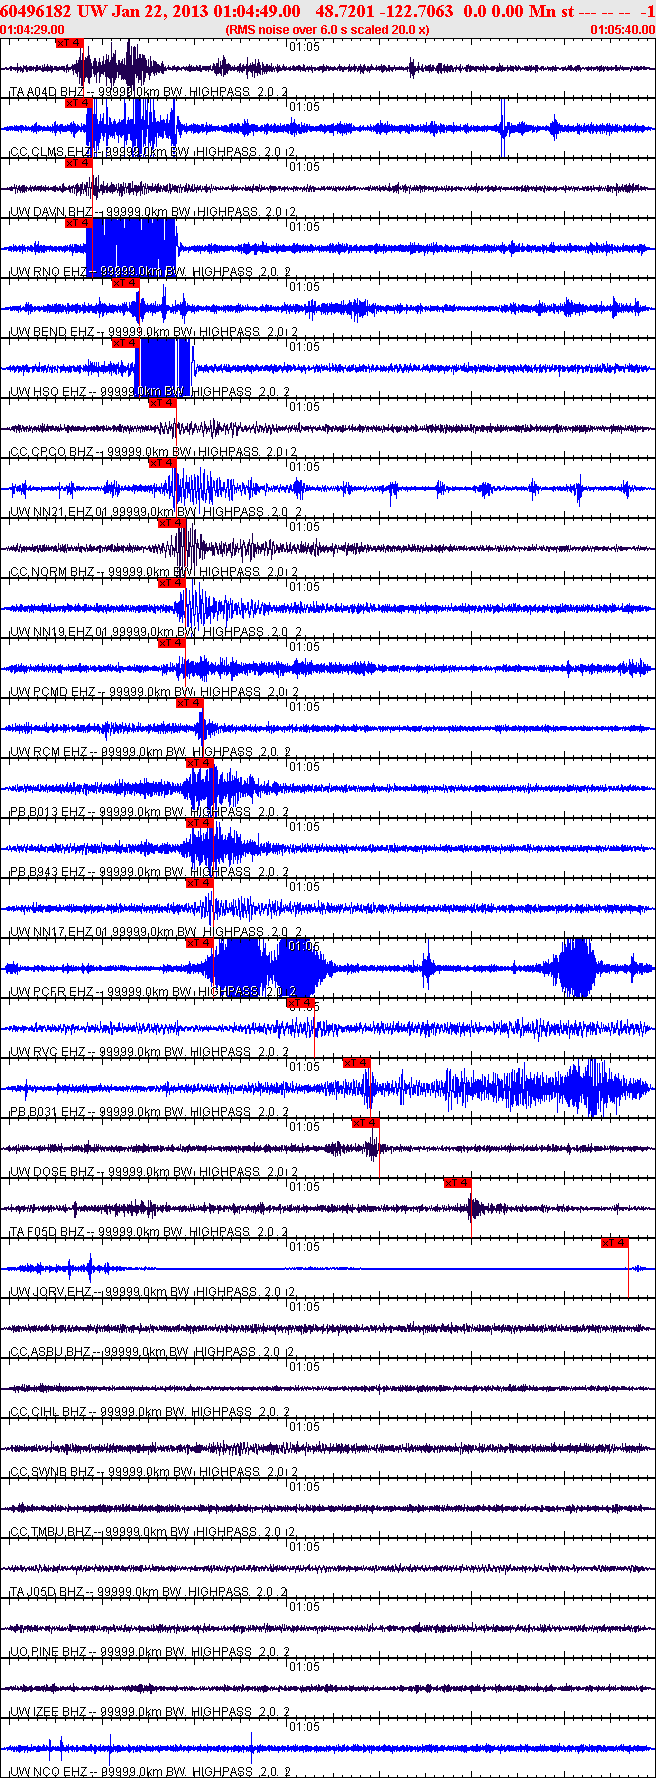
Task: Click the red pick marker on UW NN21 trace
Action: [x=162, y=463]
